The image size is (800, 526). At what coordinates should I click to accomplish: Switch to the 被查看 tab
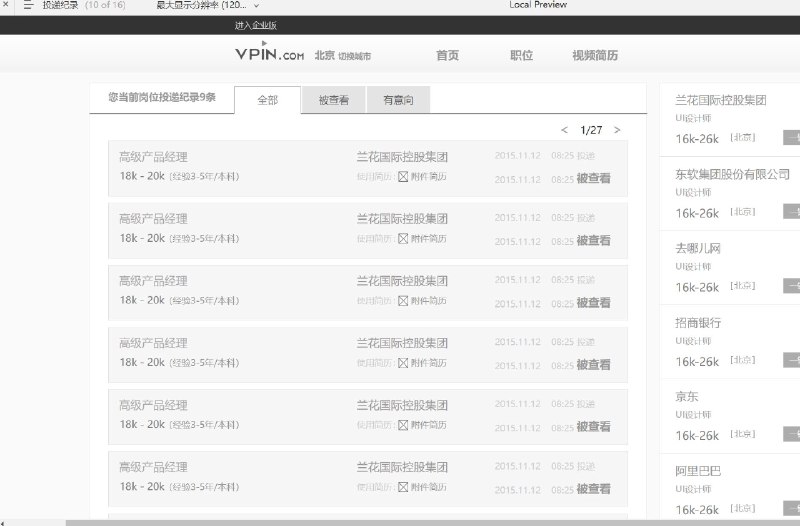coord(334,100)
